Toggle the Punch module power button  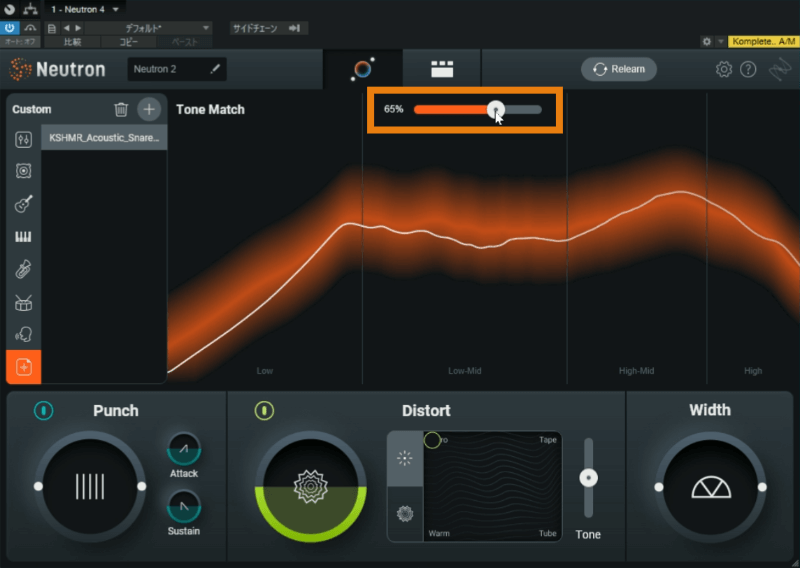[x=43, y=410]
